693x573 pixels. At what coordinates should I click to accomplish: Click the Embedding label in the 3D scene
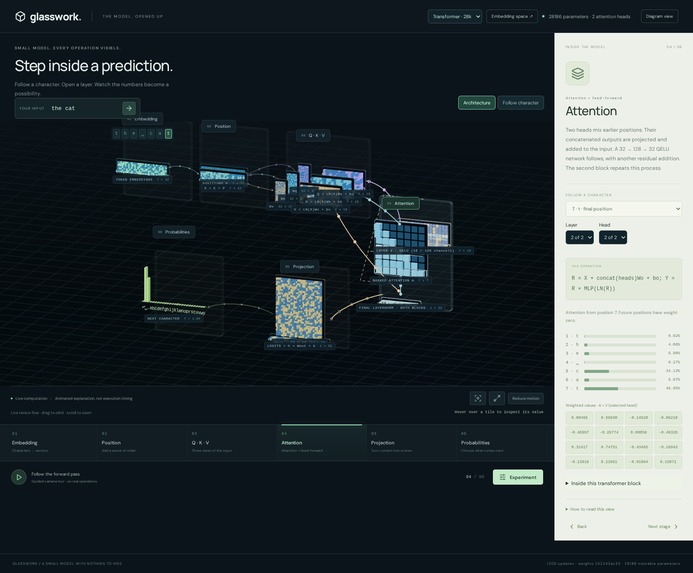click(143, 119)
